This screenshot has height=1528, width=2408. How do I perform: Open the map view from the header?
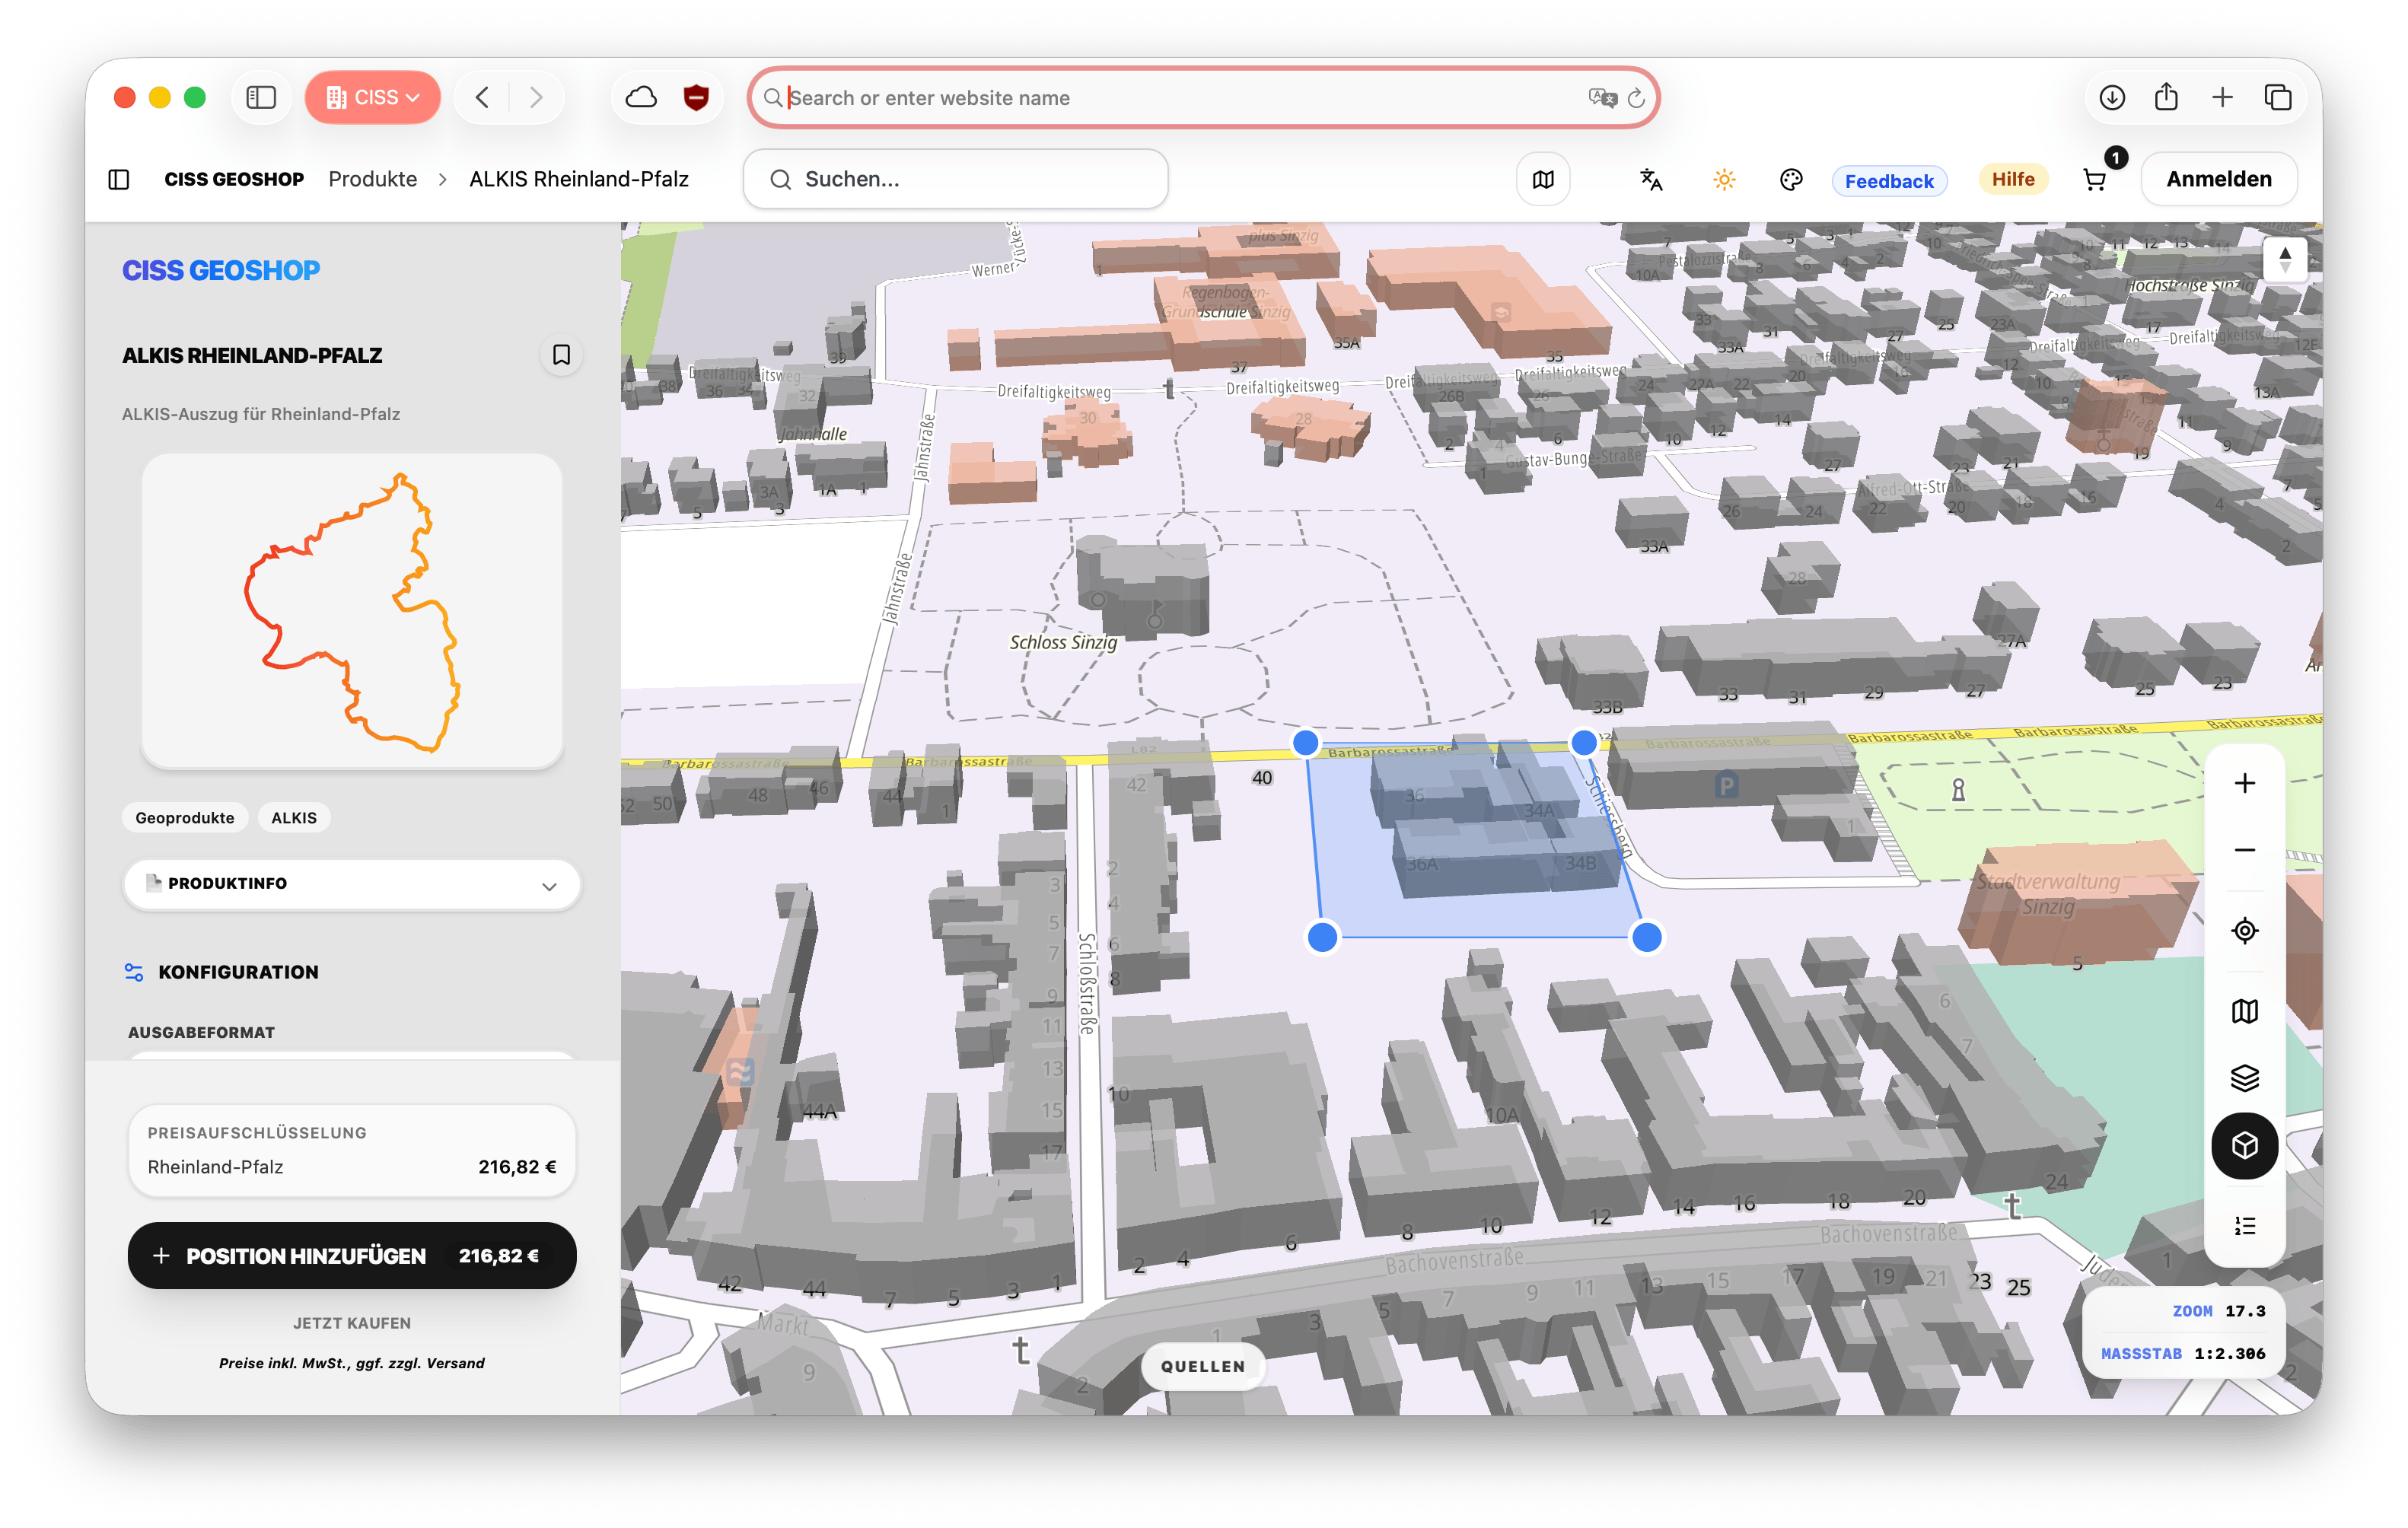(1543, 179)
